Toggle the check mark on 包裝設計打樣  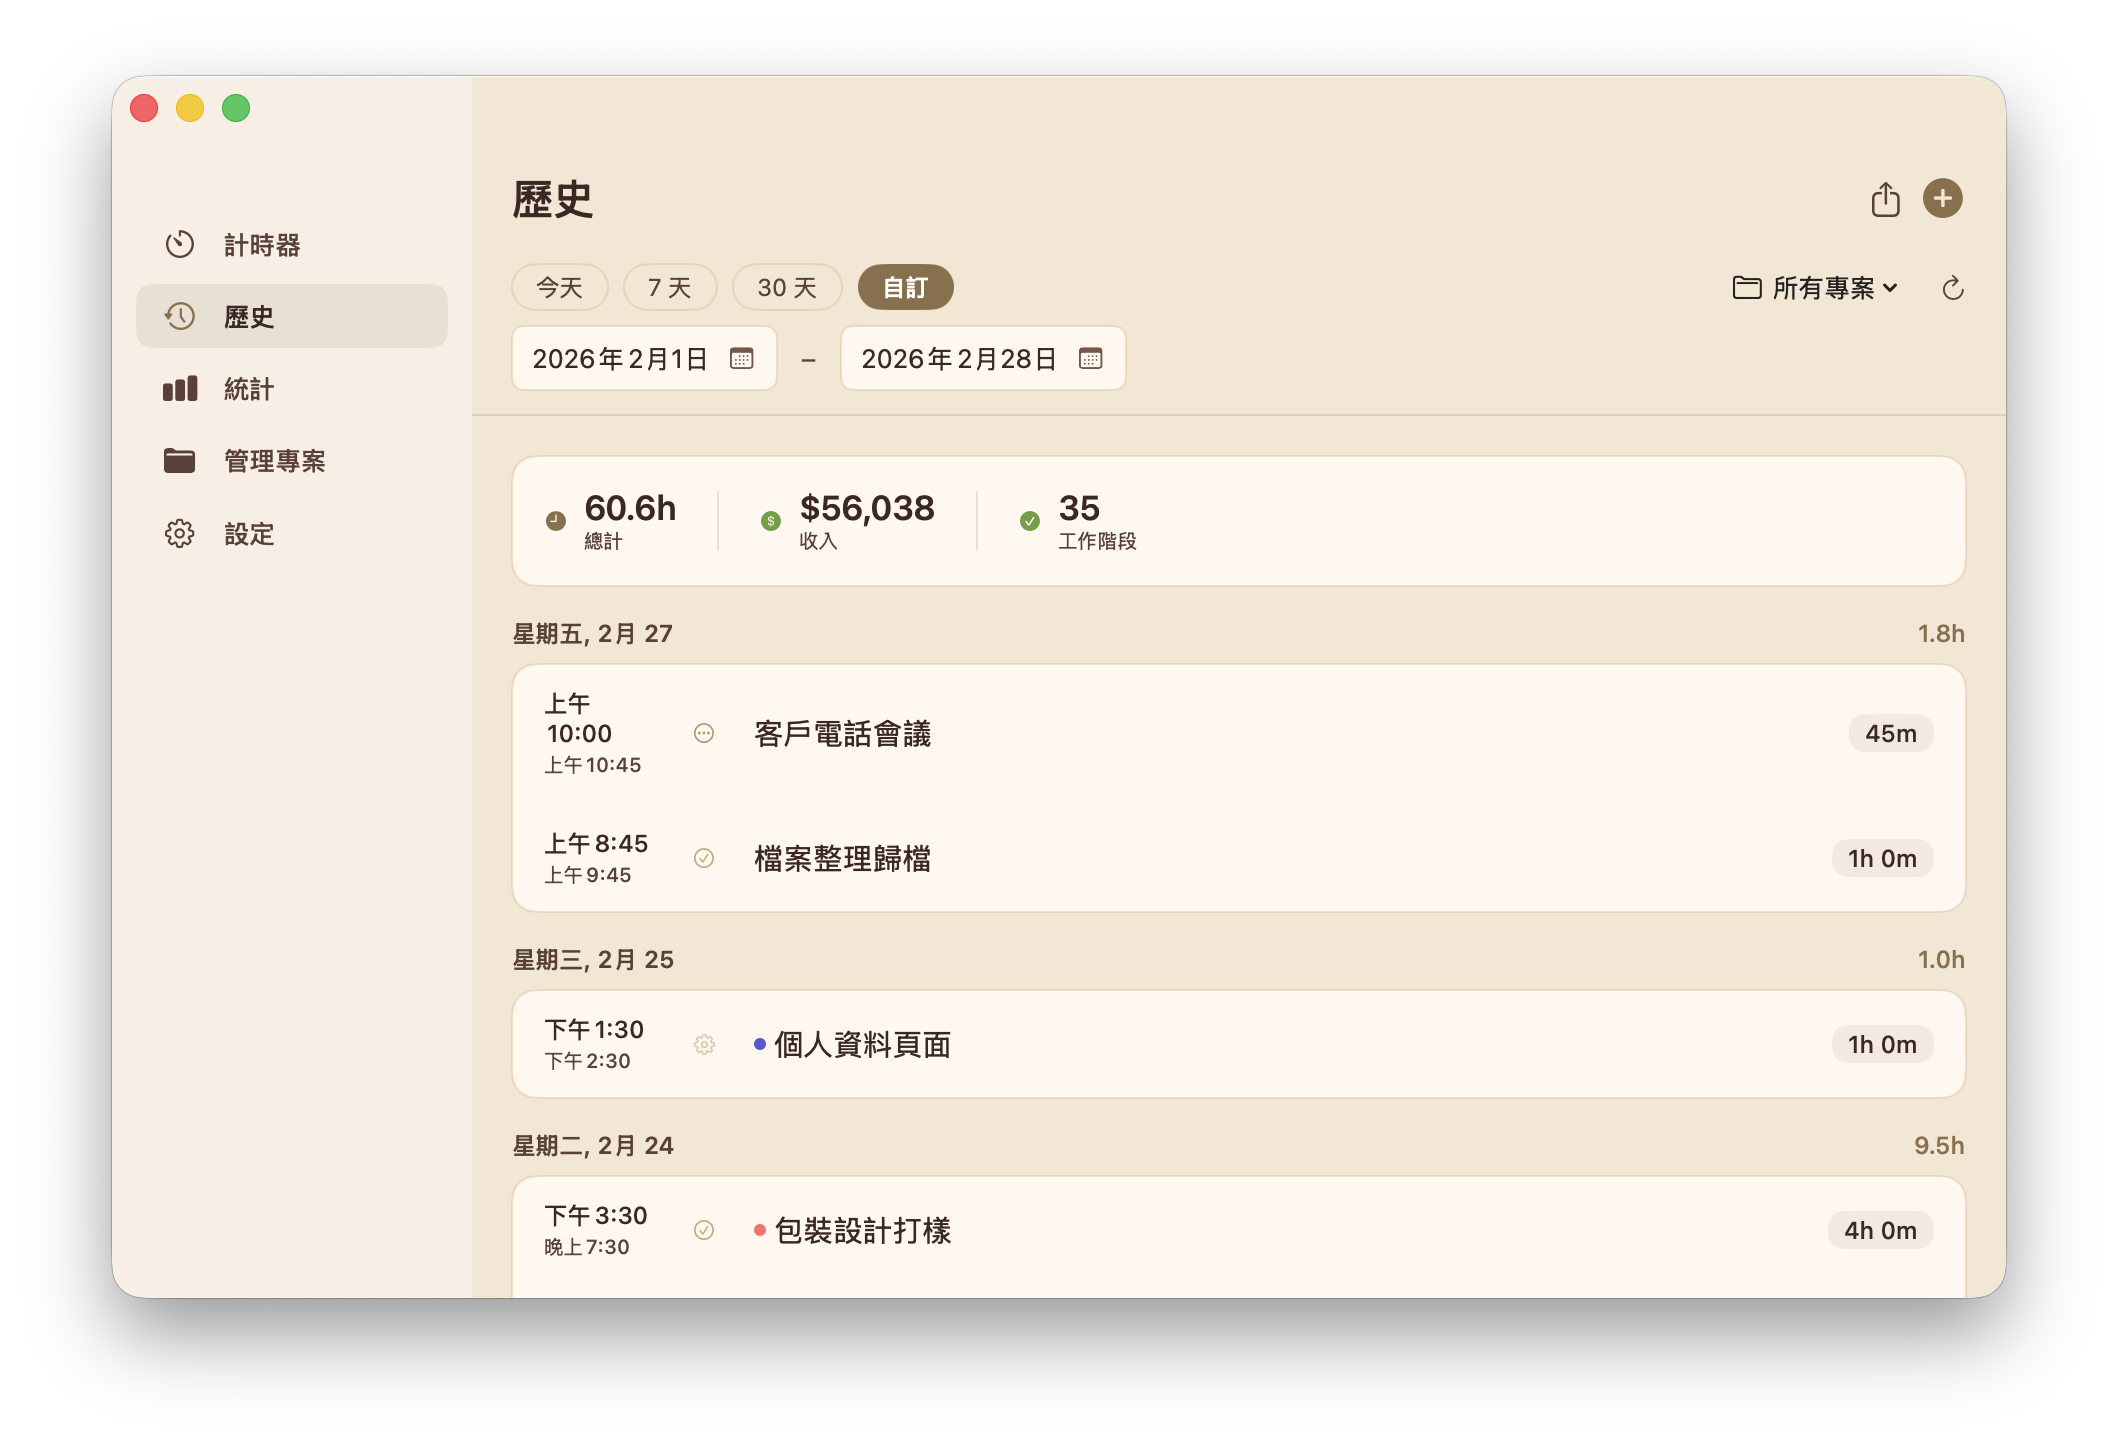[x=704, y=1229]
